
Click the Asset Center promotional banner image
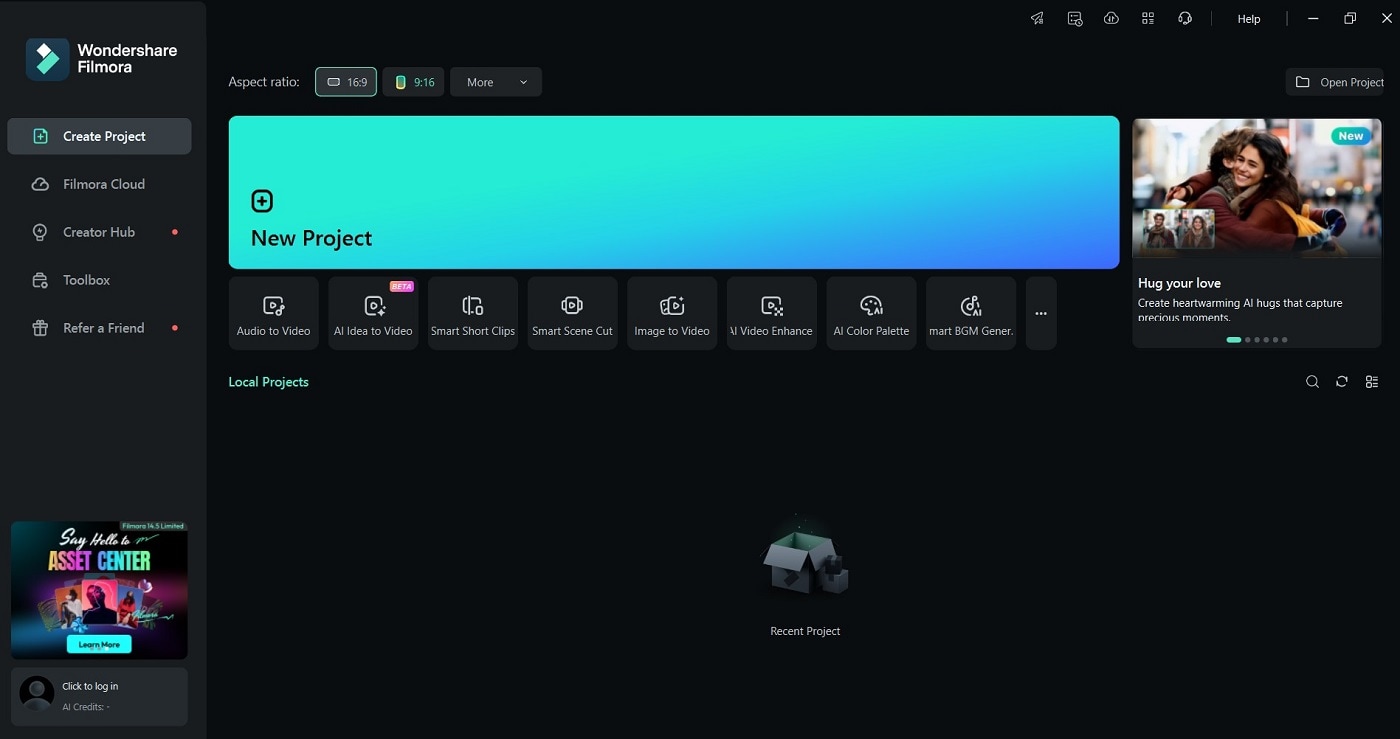[x=99, y=590]
